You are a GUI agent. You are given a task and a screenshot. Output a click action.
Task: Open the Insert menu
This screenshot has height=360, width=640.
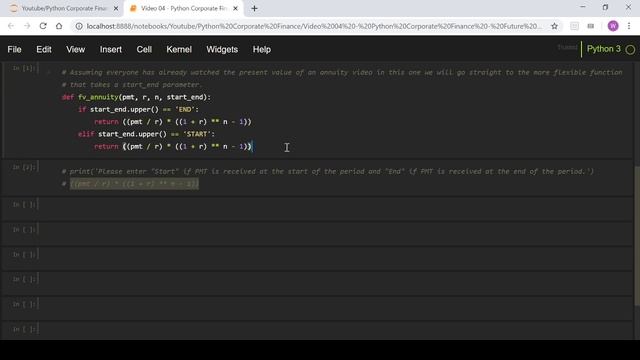click(111, 49)
